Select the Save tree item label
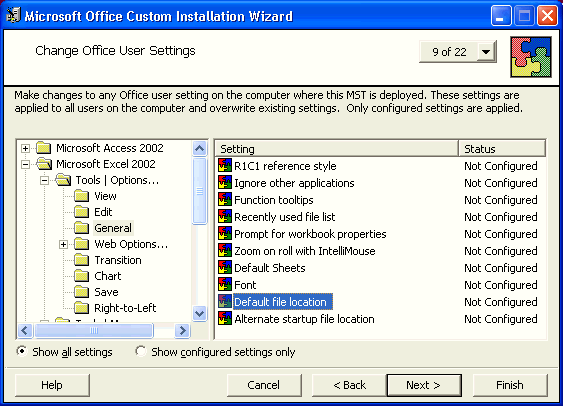This screenshot has height=406, width=563. (106, 292)
